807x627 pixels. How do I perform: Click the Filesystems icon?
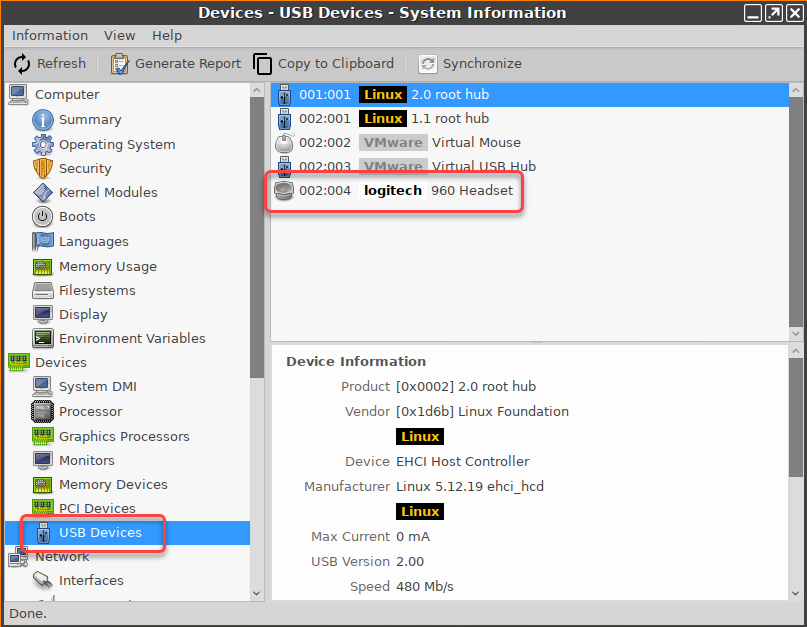tap(41, 290)
